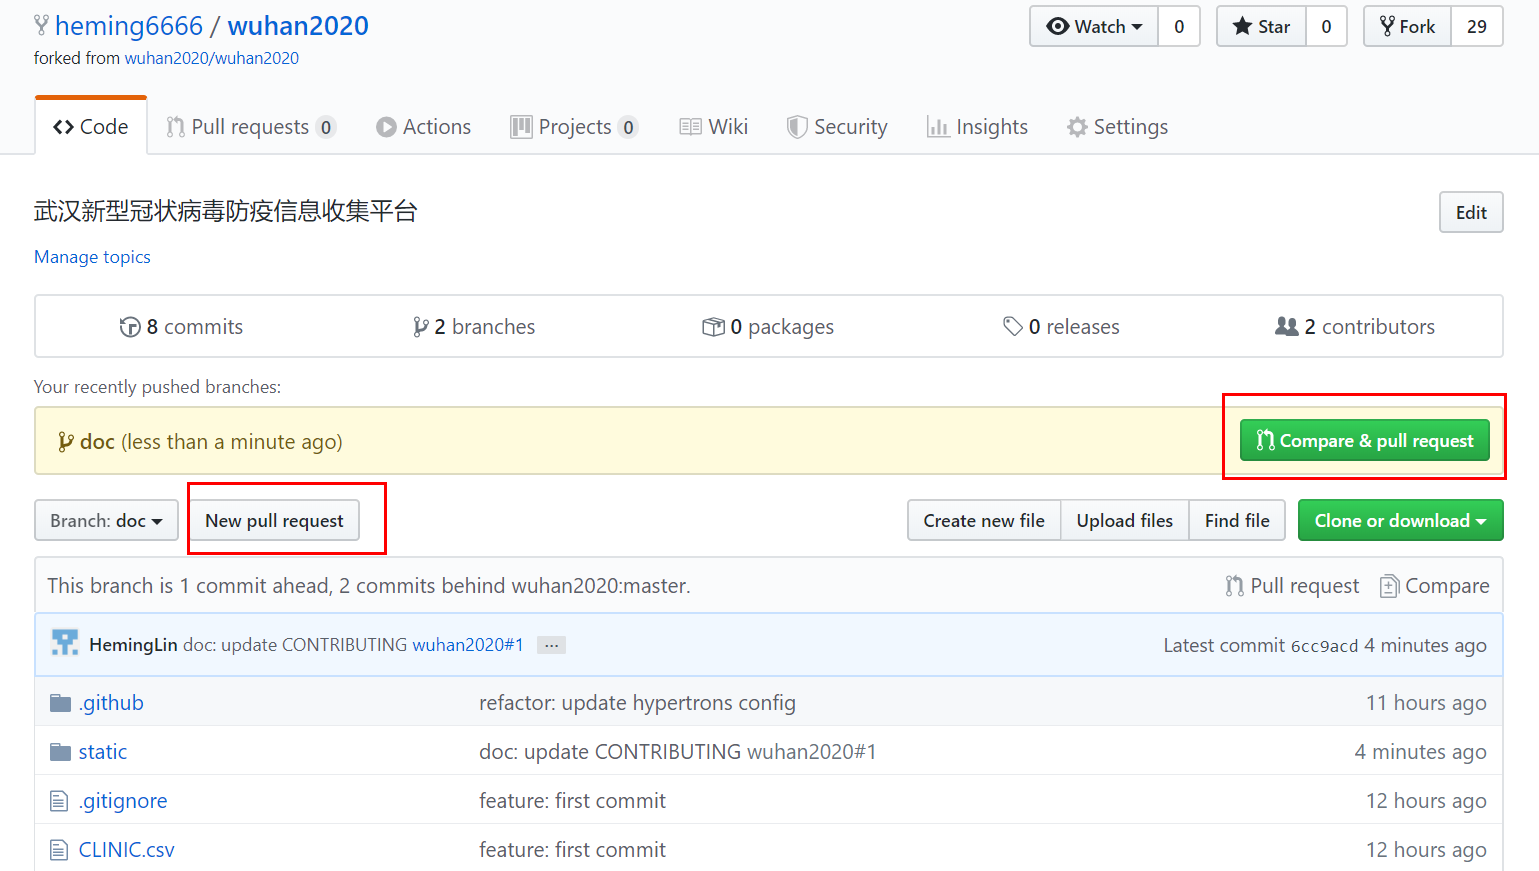Click the folder icon next to .github
The image size is (1539, 871).
[x=60, y=703]
